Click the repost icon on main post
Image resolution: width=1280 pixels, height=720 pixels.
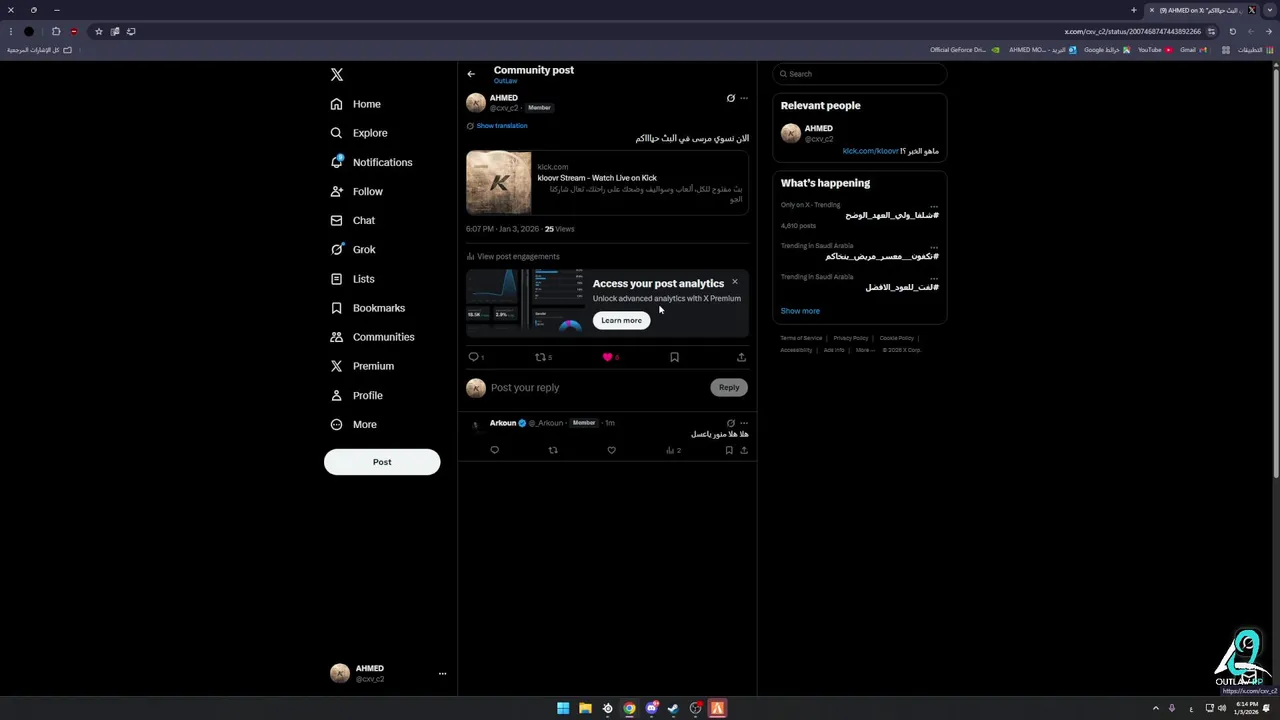pyautogui.click(x=540, y=357)
